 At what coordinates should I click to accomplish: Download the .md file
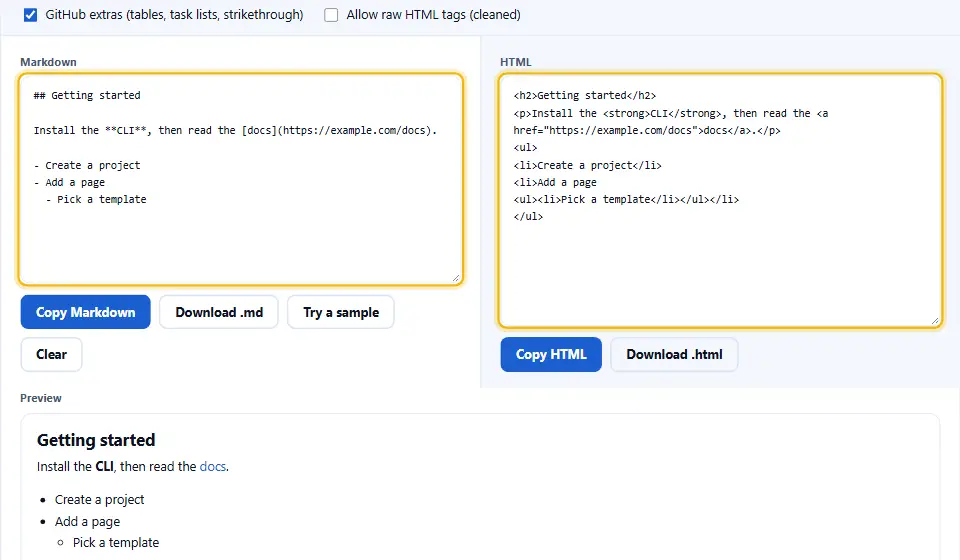point(219,312)
